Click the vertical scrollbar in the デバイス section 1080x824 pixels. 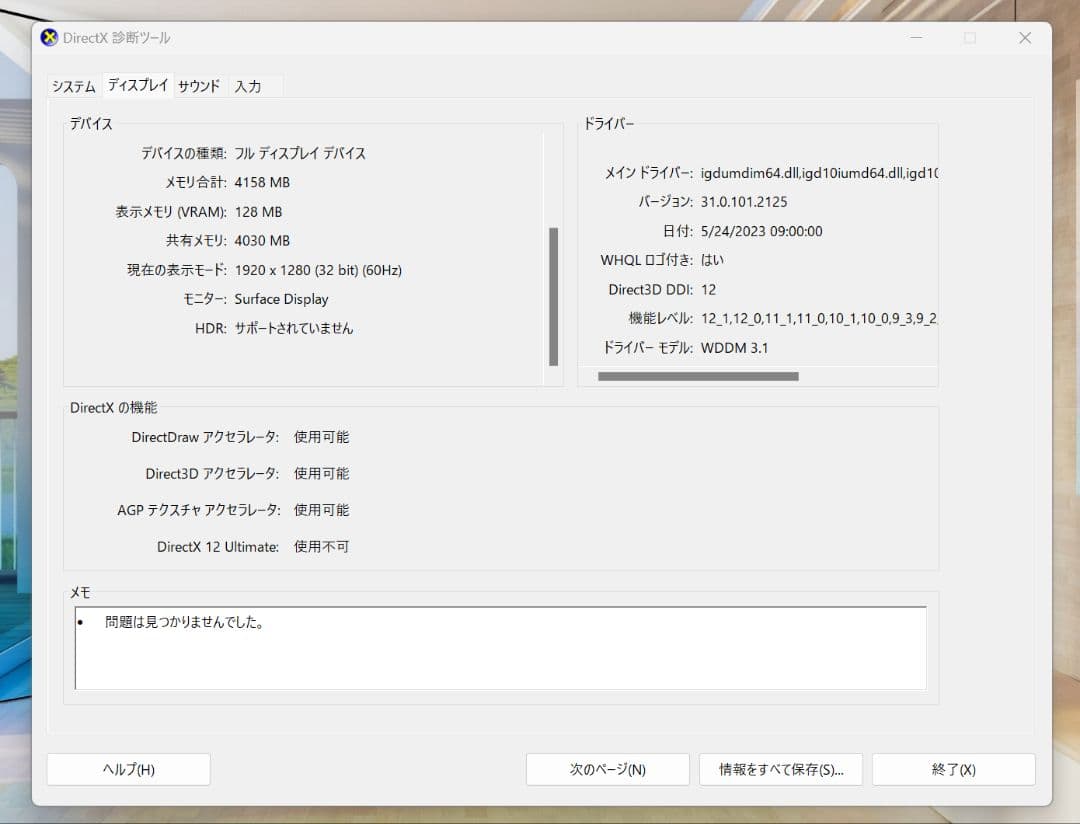coord(553,295)
